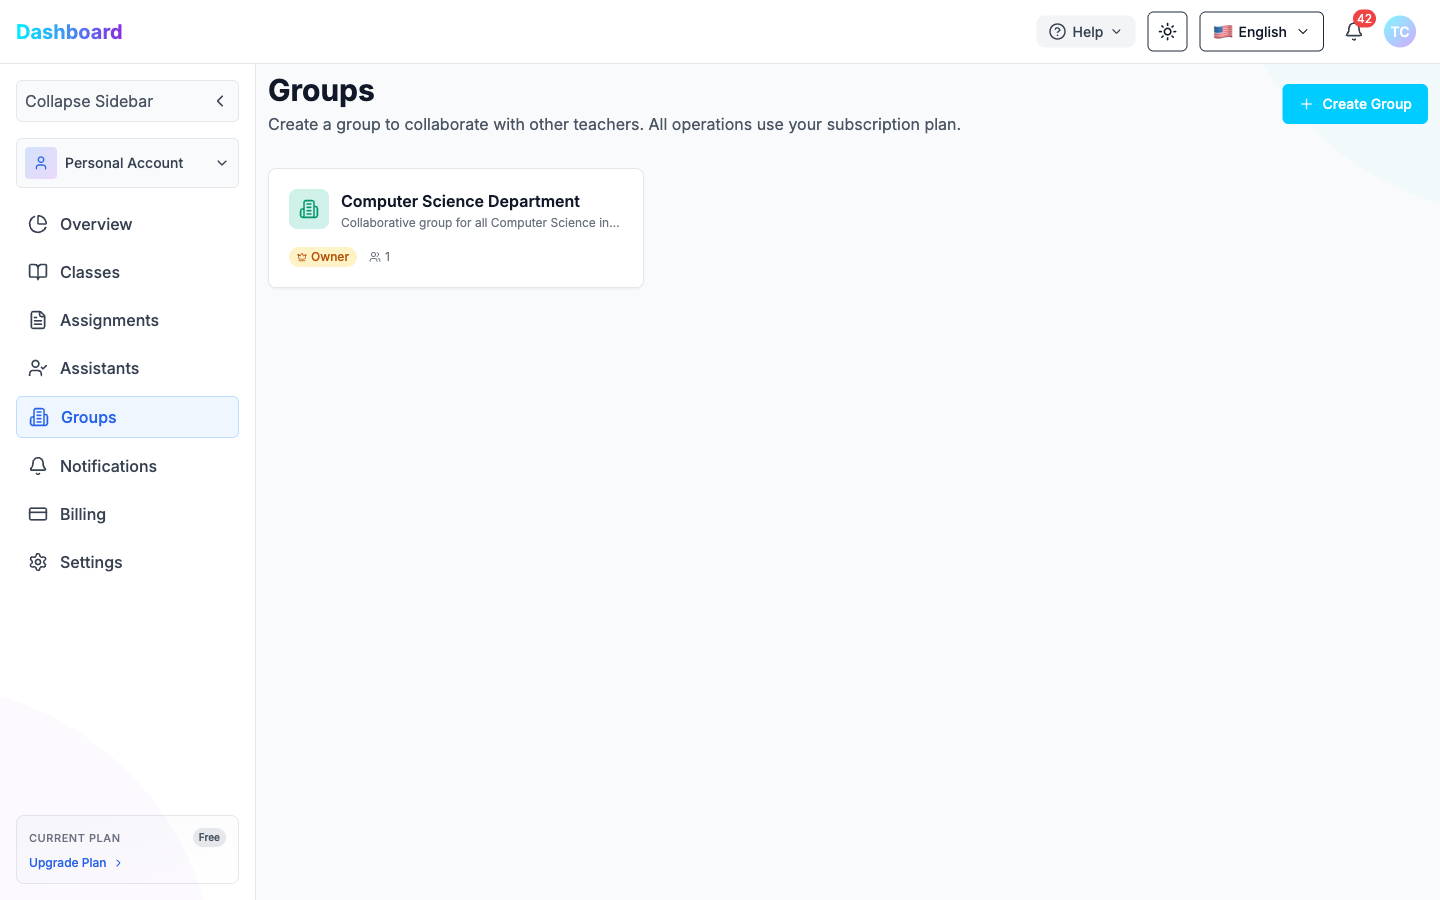Open the TC profile avatar
This screenshot has height=900, width=1440.
tap(1399, 31)
